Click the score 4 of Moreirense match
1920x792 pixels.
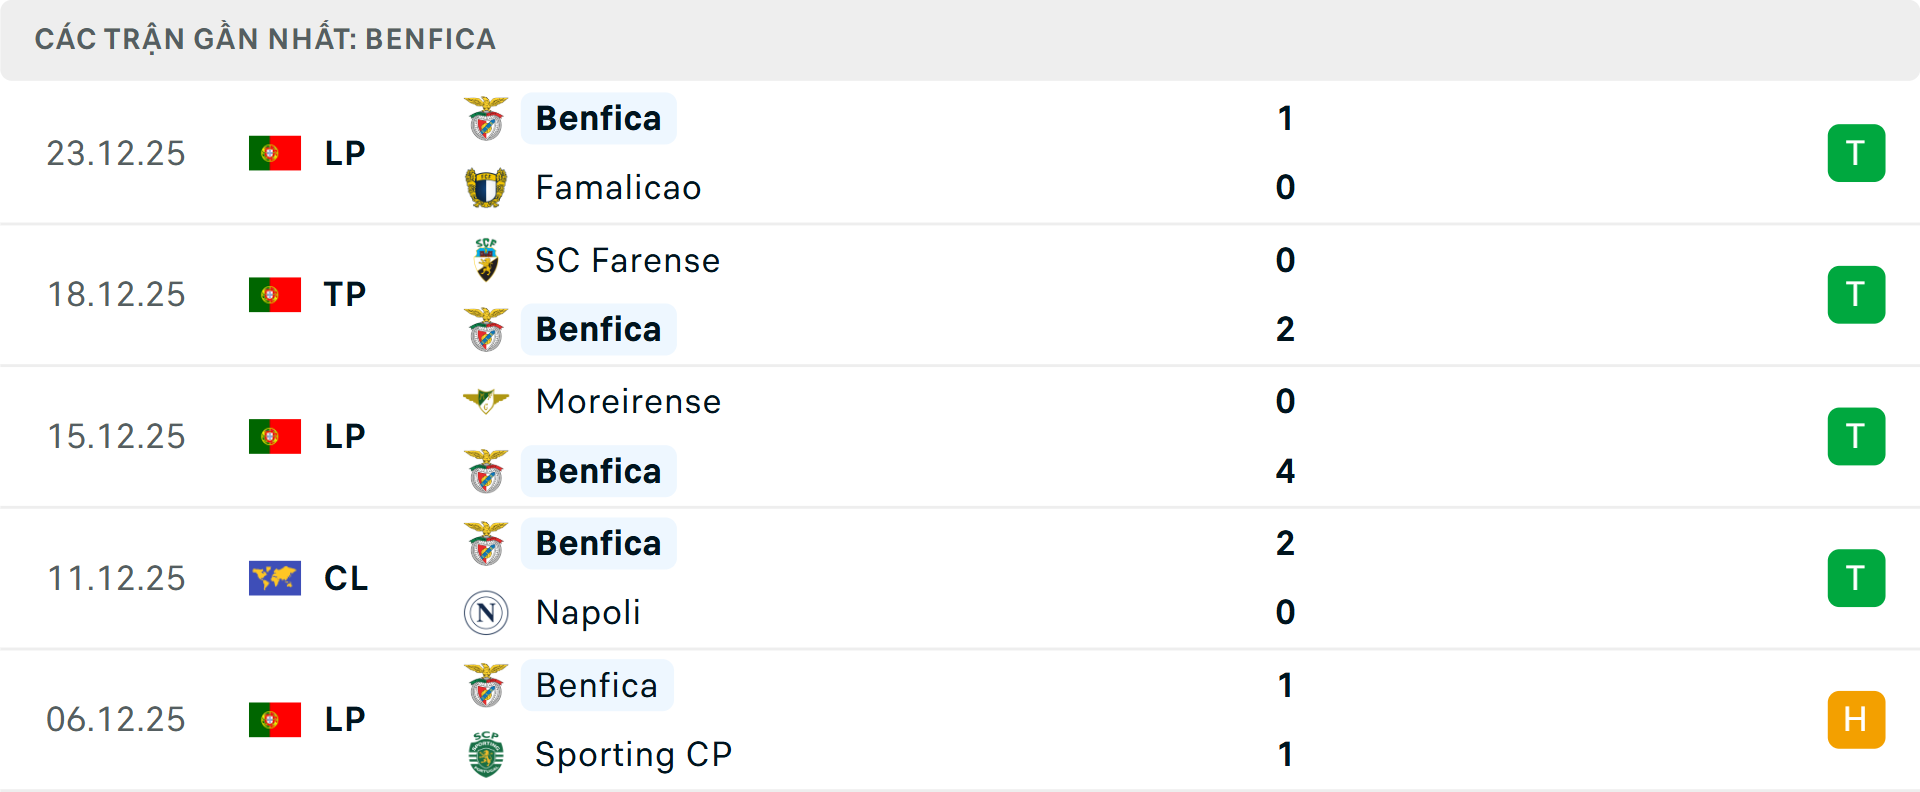pos(1285,471)
